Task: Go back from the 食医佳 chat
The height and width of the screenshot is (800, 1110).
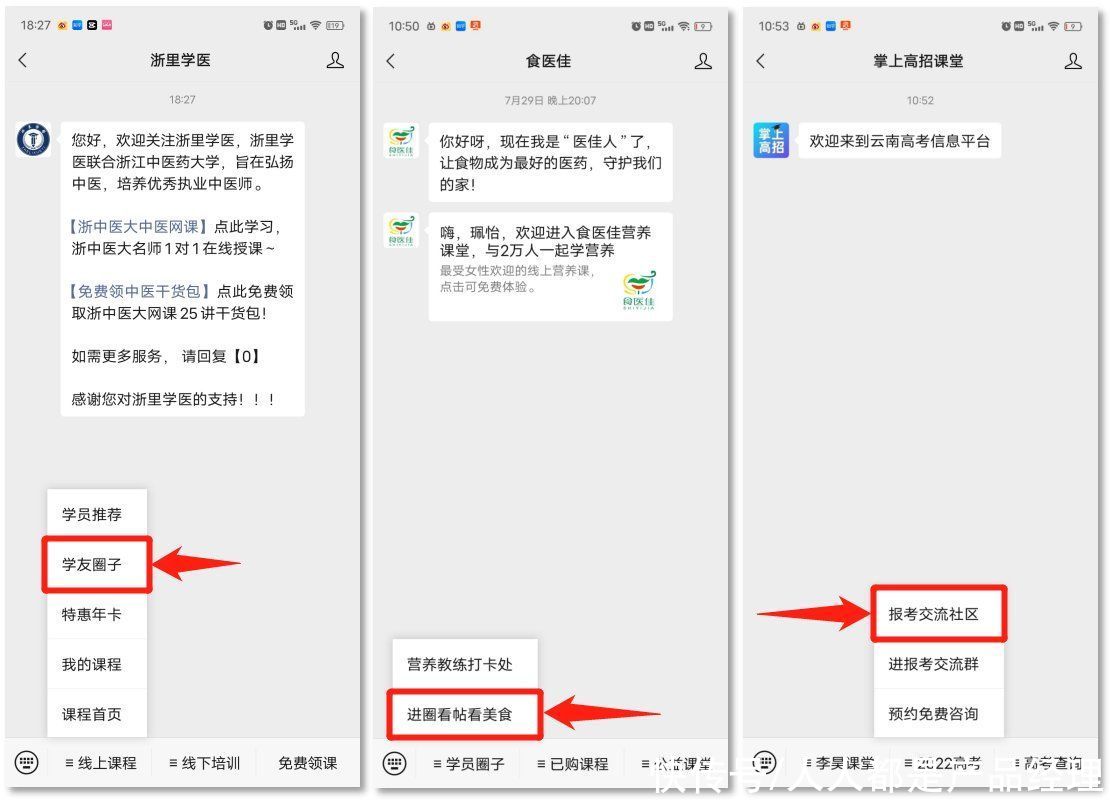Action: pyautogui.click(x=391, y=61)
